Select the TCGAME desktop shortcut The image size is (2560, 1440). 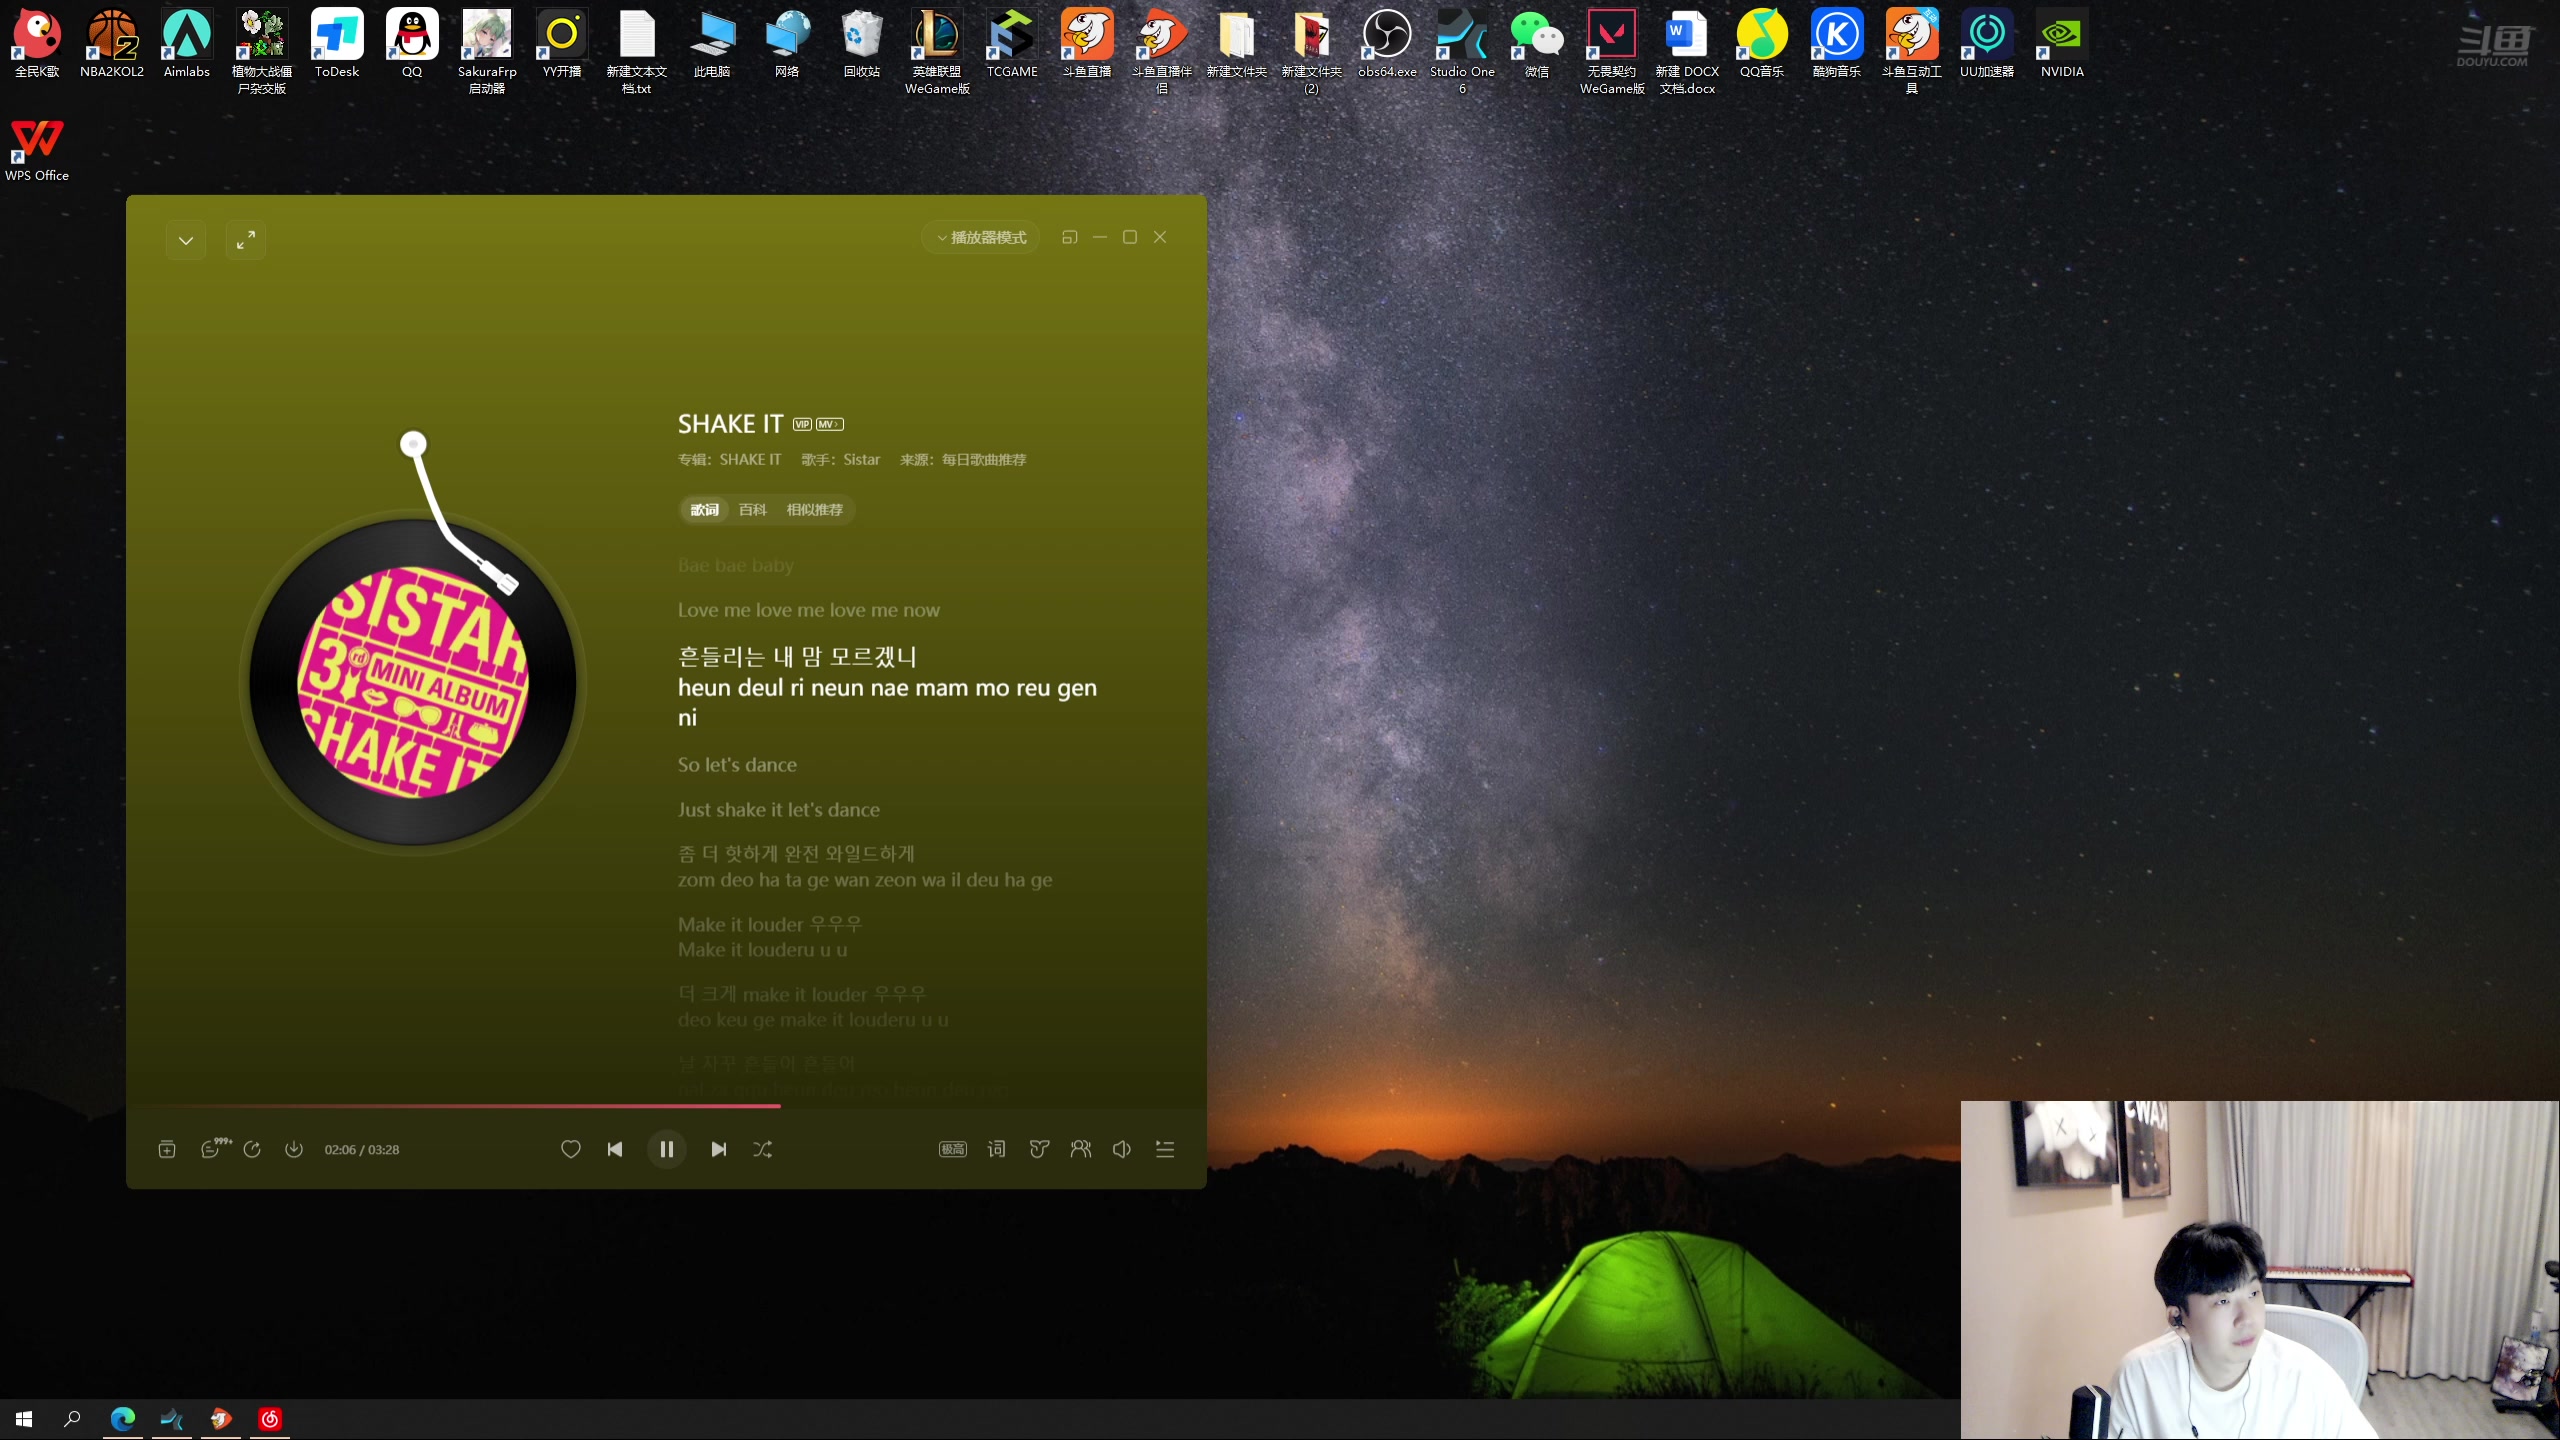point(1012,42)
